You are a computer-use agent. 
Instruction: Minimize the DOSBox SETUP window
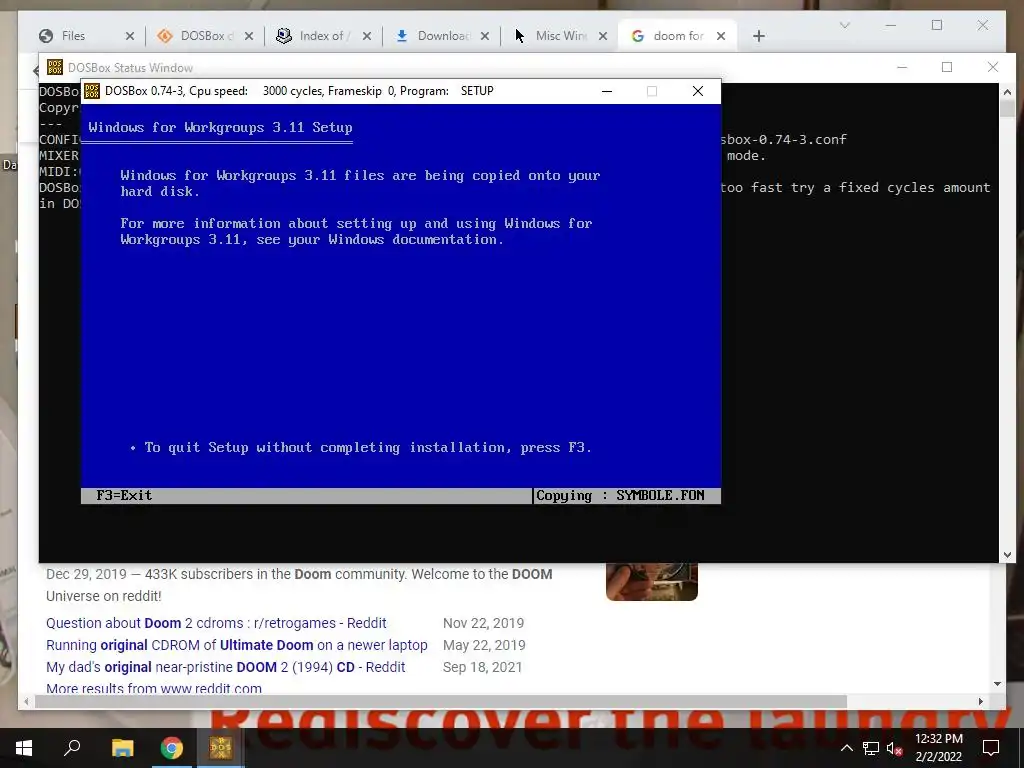click(607, 91)
